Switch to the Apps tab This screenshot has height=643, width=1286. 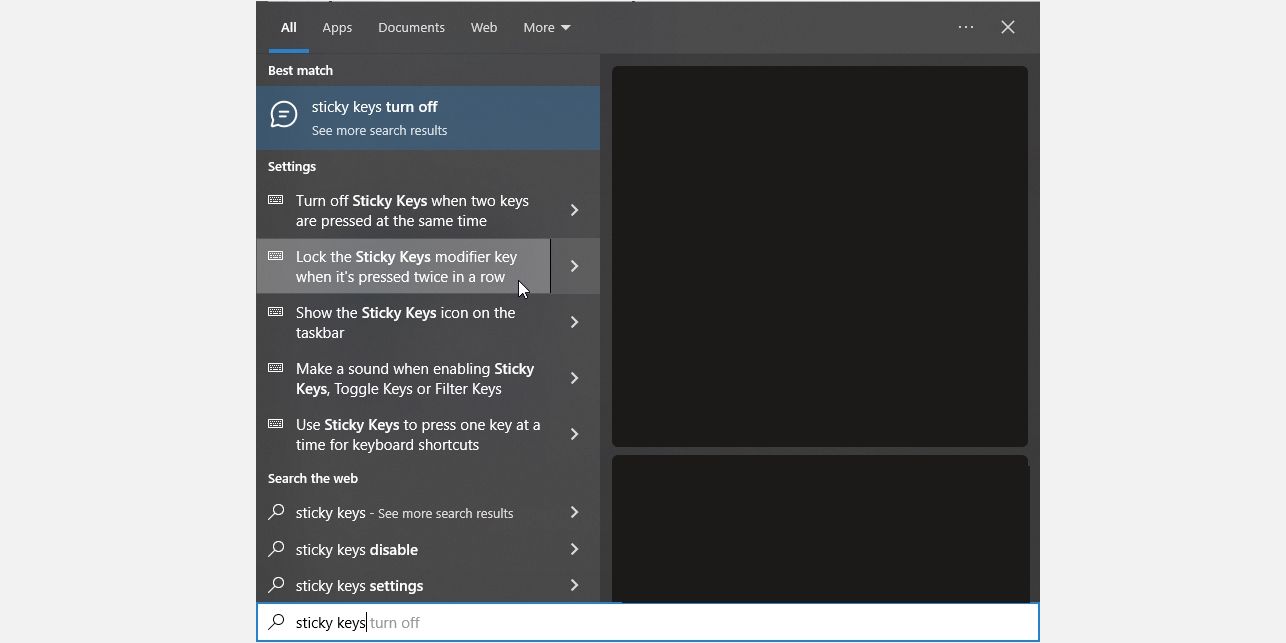[x=337, y=27]
